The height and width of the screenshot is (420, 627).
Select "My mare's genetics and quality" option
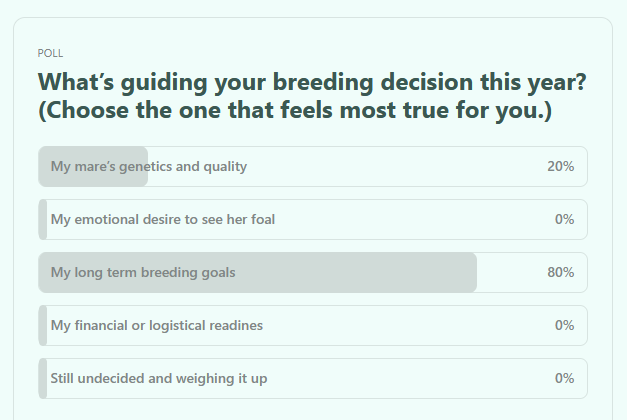(x=148, y=166)
